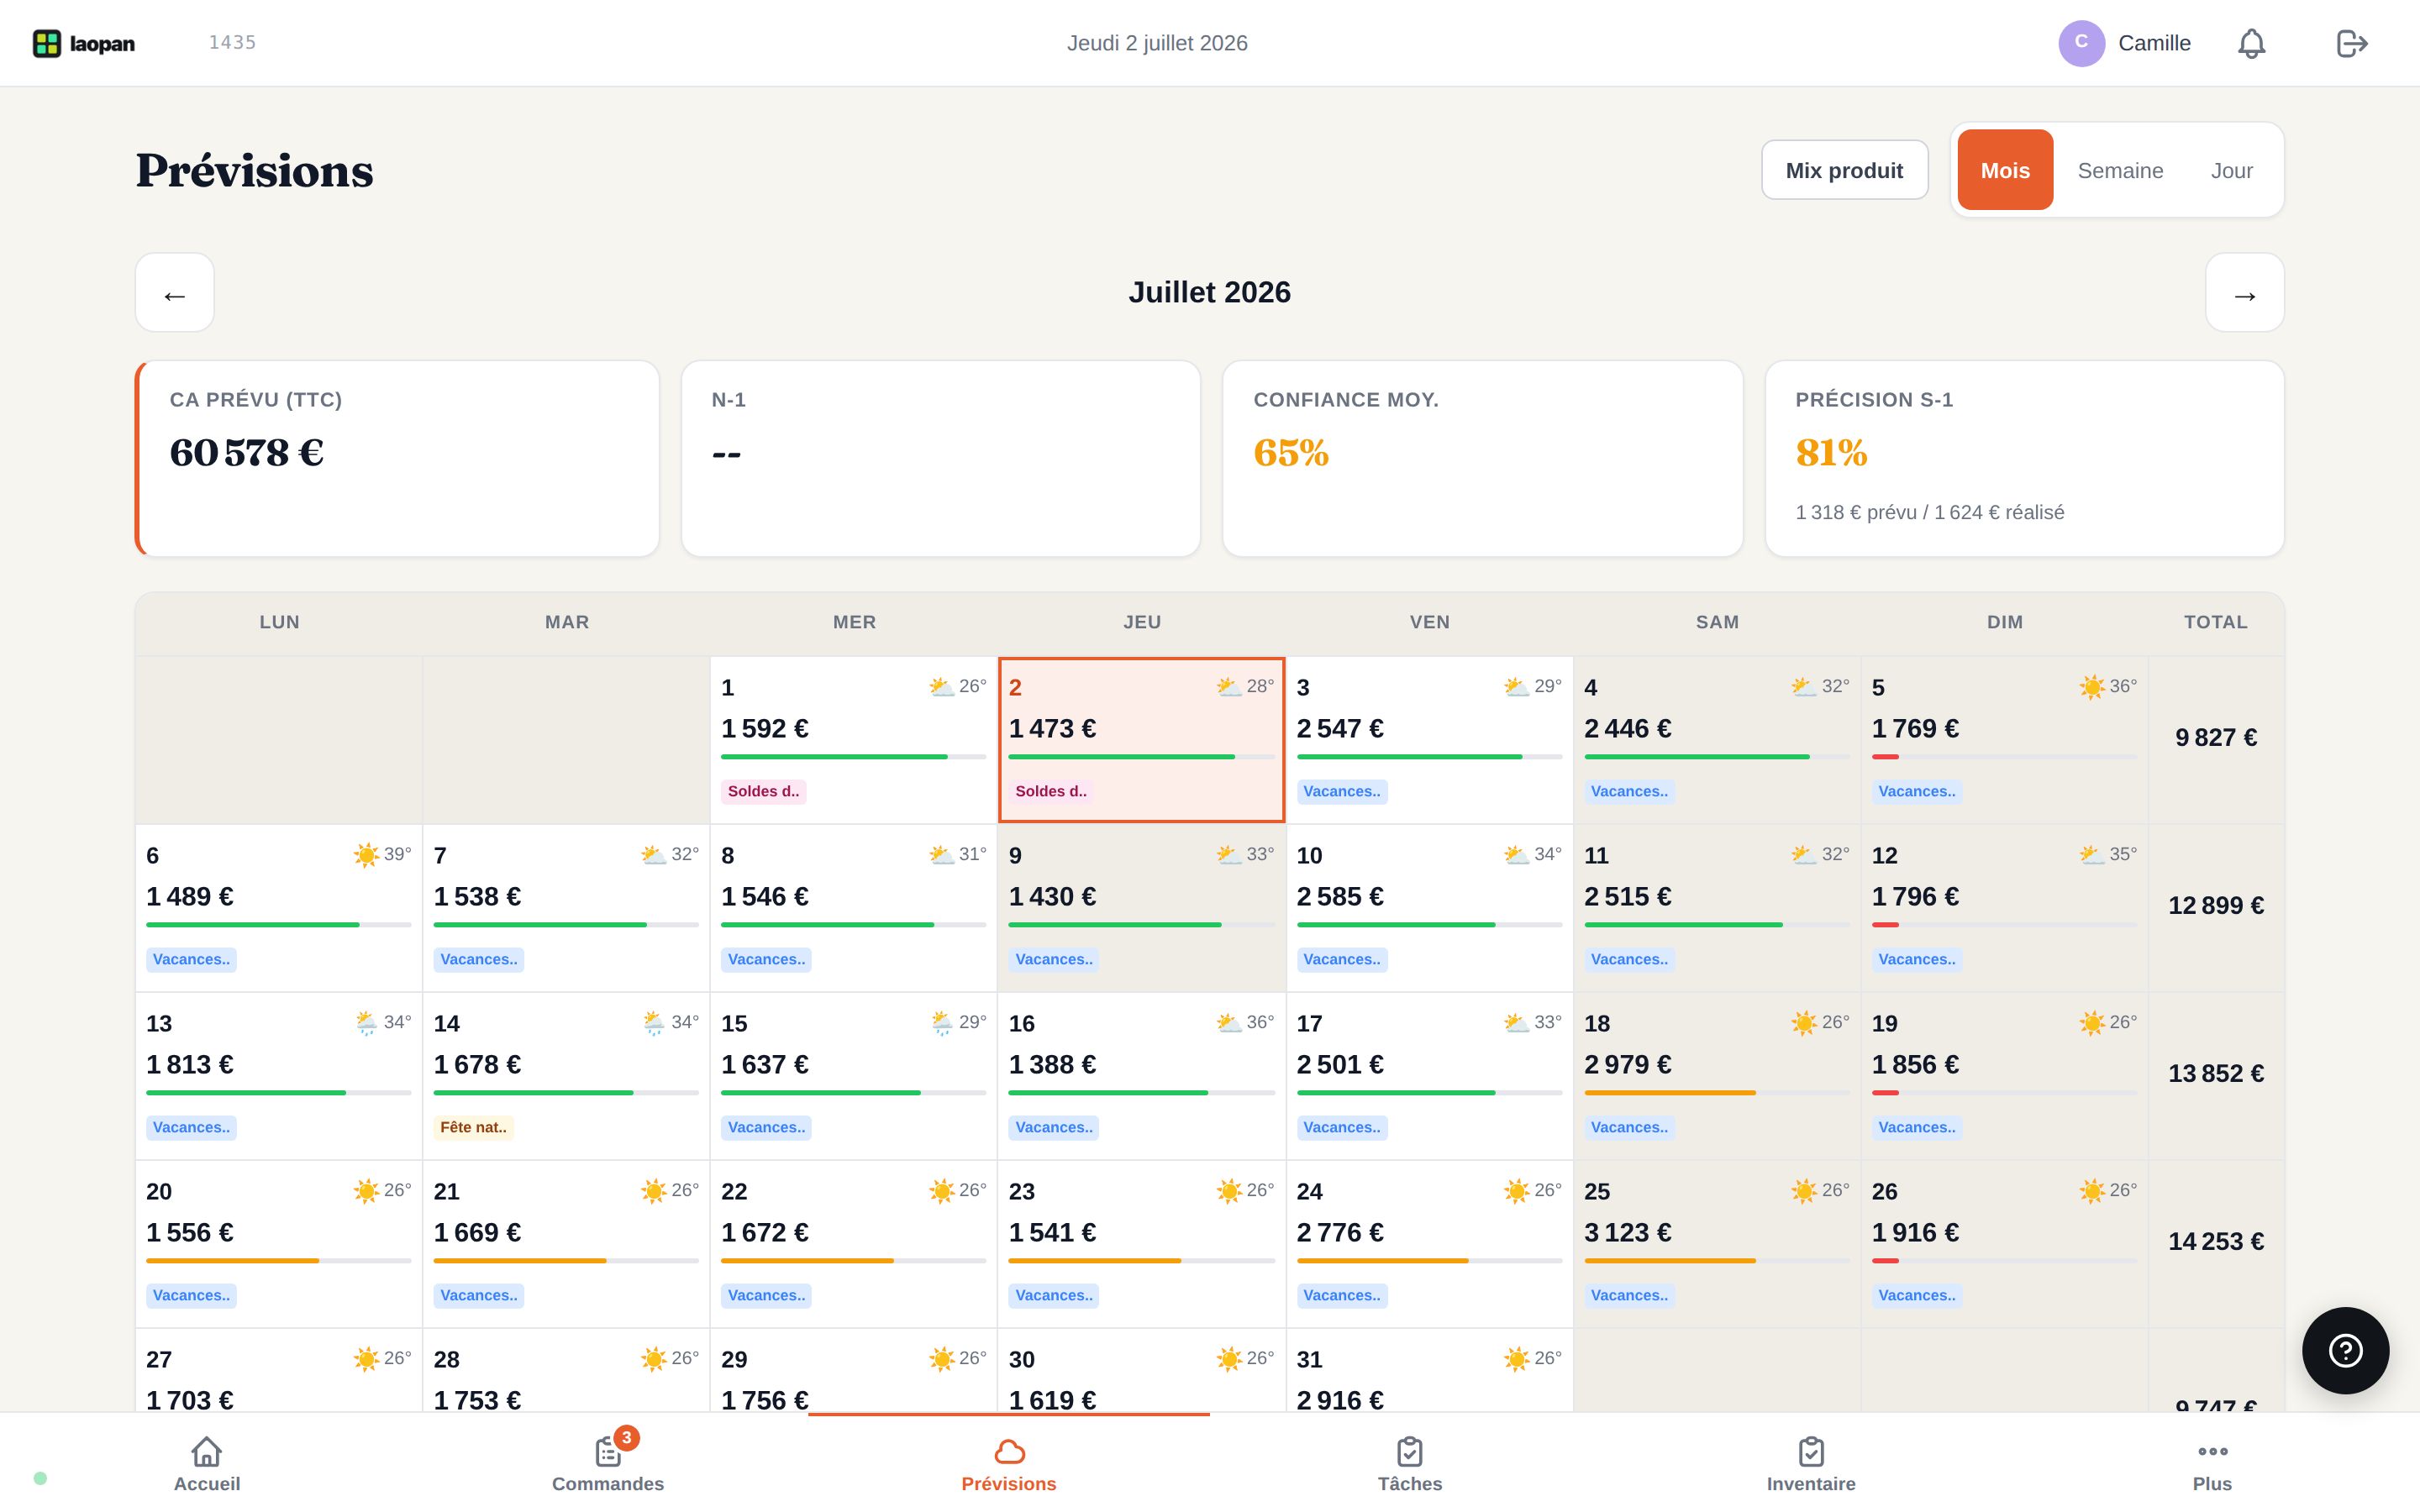This screenshot has height=1512, width=2420.
Task: Open the help question mark button
Action: pyautogui.click(x=2345, y=1350)
